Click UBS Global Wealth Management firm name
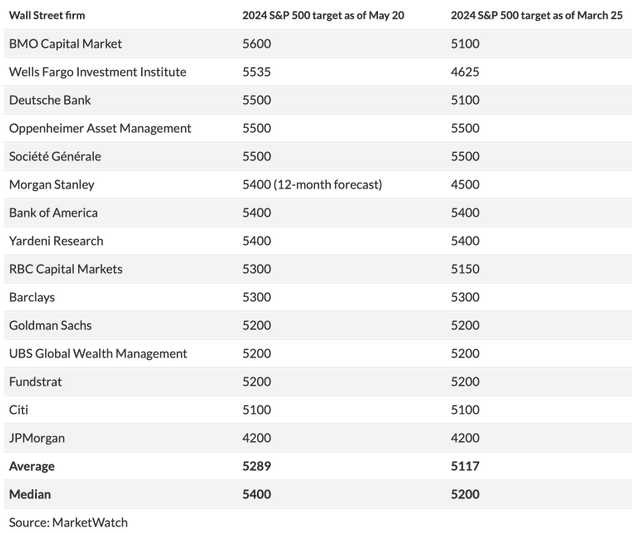 [x=98, y=353]
